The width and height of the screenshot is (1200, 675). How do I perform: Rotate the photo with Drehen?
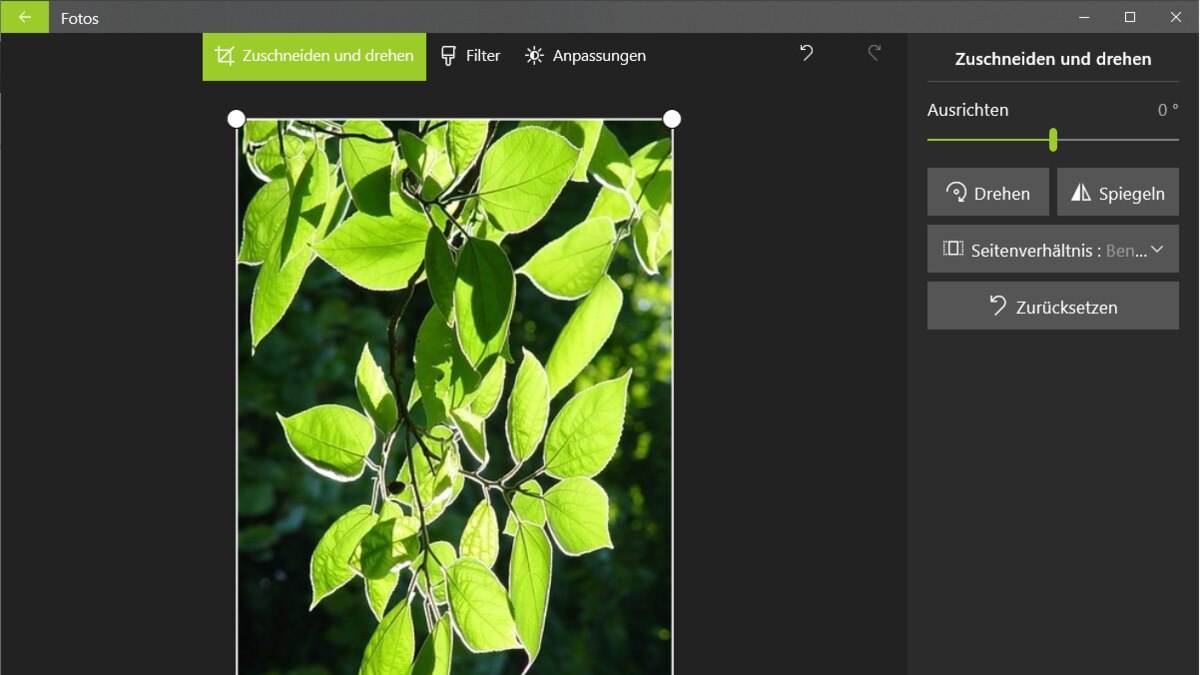click(x=987, y=193)
